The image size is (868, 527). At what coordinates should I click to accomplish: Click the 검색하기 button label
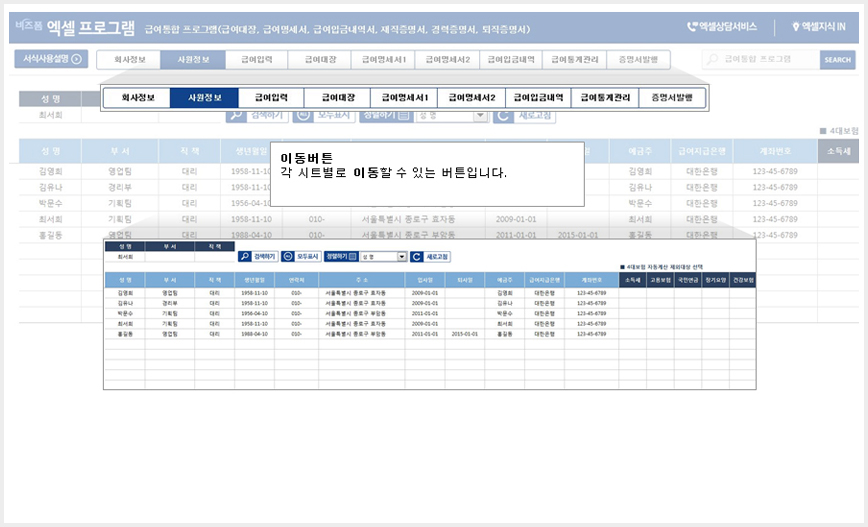click(265, 257)
